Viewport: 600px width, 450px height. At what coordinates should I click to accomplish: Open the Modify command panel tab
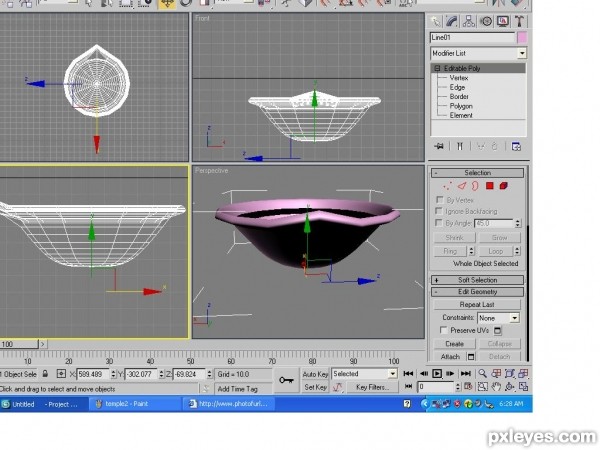click(x=452, y=21)
